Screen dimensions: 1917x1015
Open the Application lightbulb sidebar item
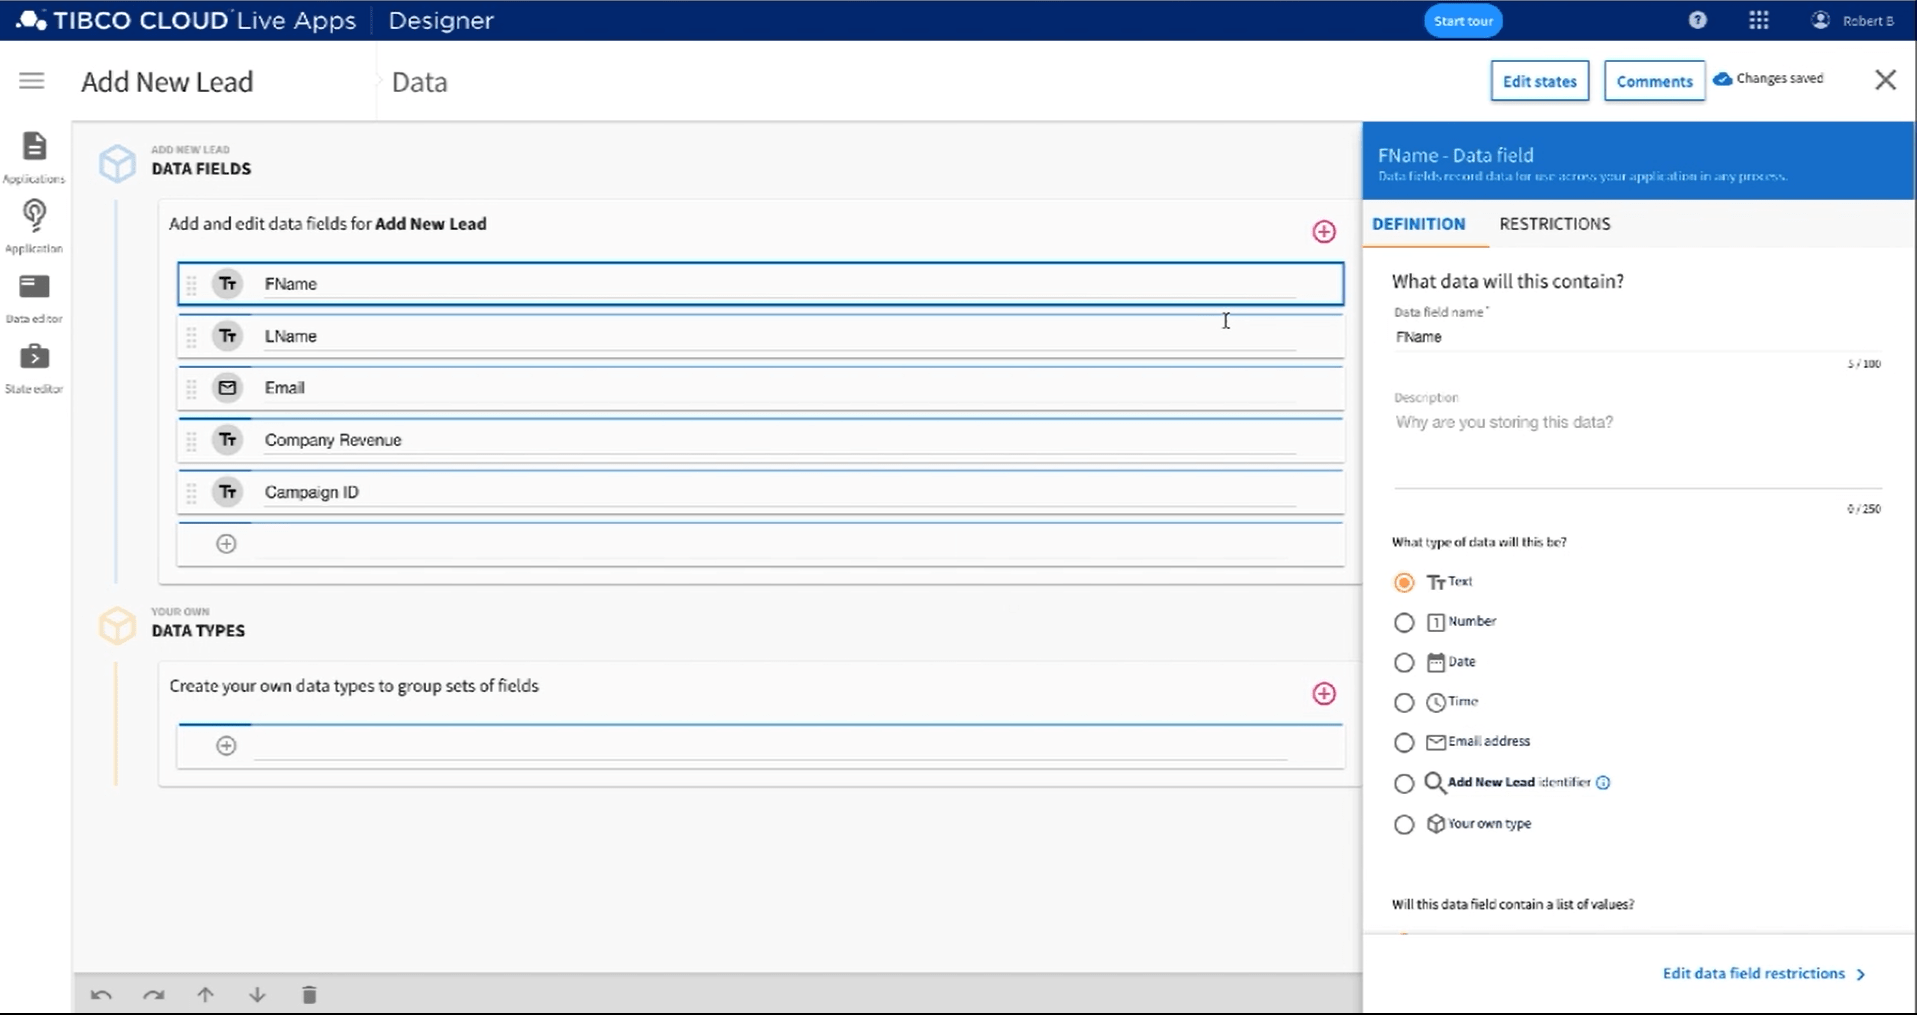pyautogui.click(x=34, y=226)
